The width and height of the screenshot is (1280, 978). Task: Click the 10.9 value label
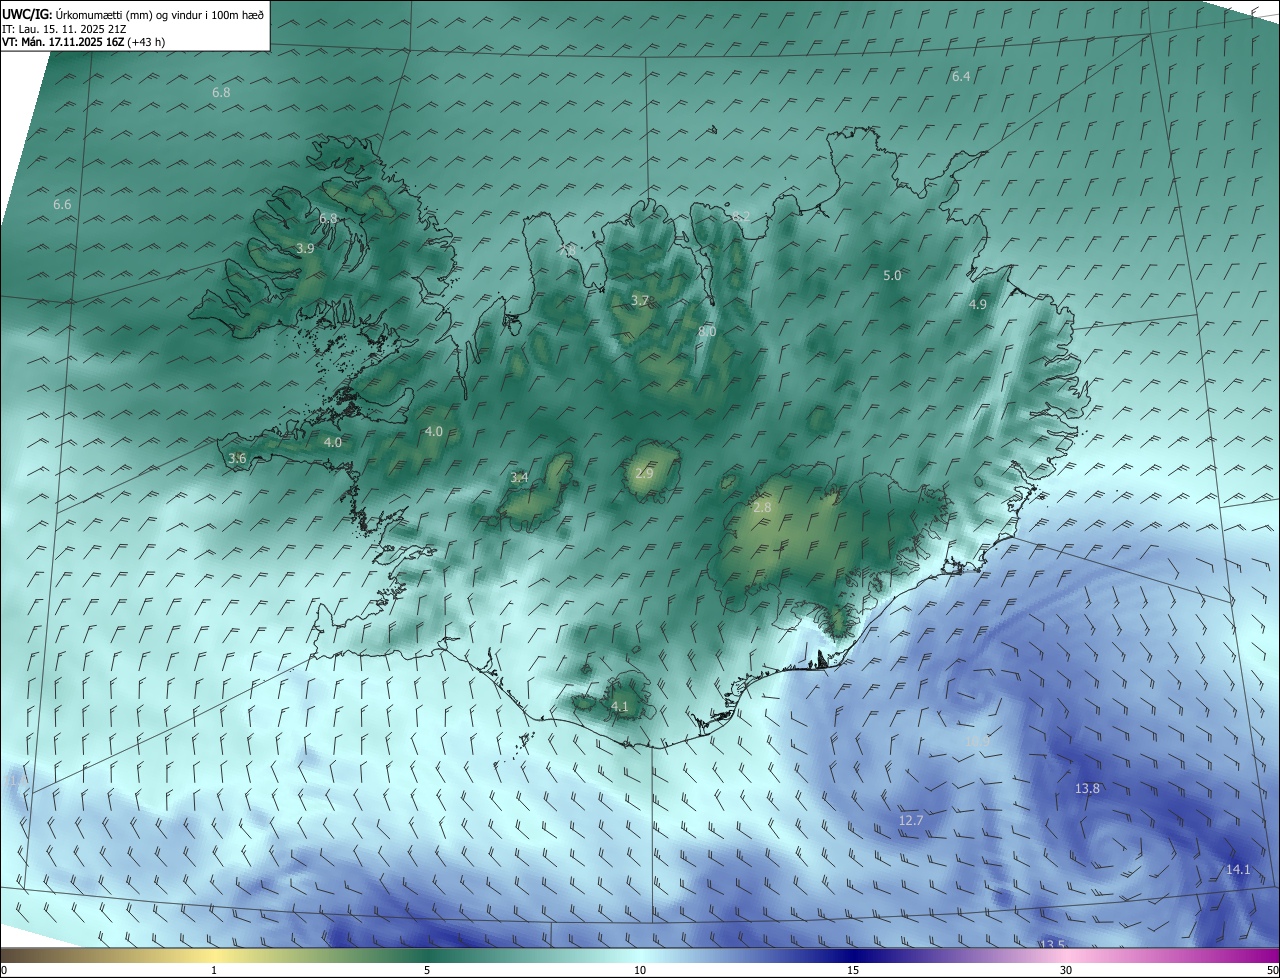click(977, 741)
